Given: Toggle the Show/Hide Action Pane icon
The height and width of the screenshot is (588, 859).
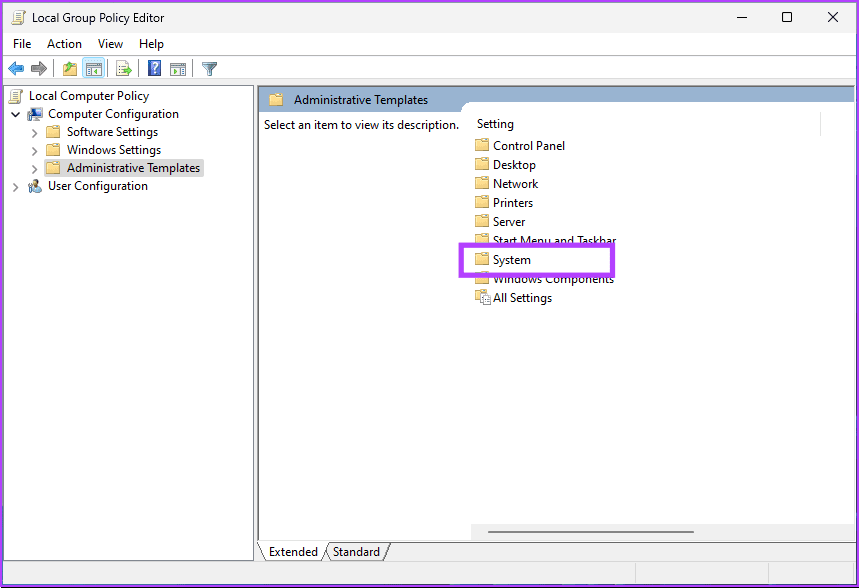Looking at the screenshot, I should pyautogui.click(x=178, y=68).
